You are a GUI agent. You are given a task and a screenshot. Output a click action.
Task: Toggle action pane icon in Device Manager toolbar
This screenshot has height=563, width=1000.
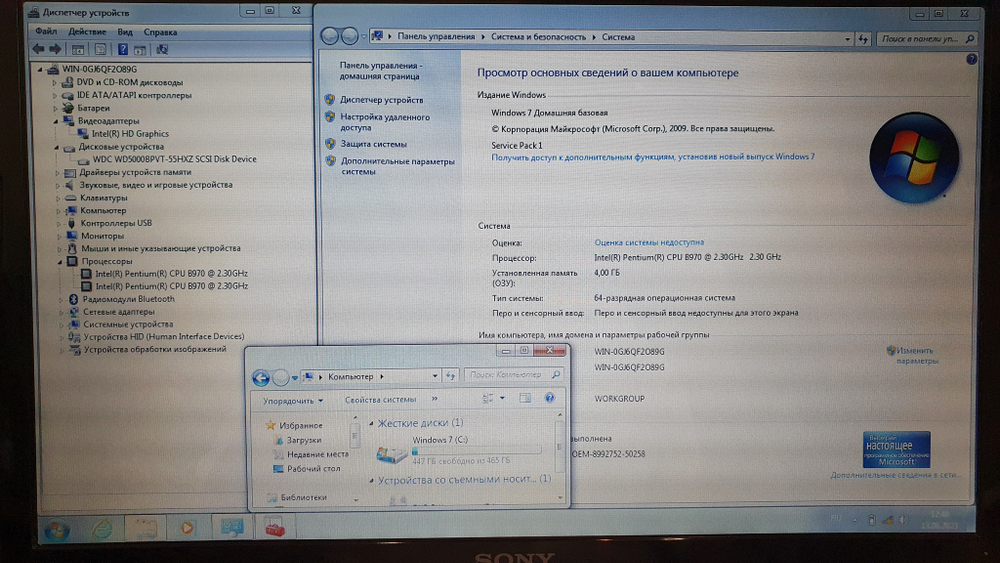tap(140, 49)
